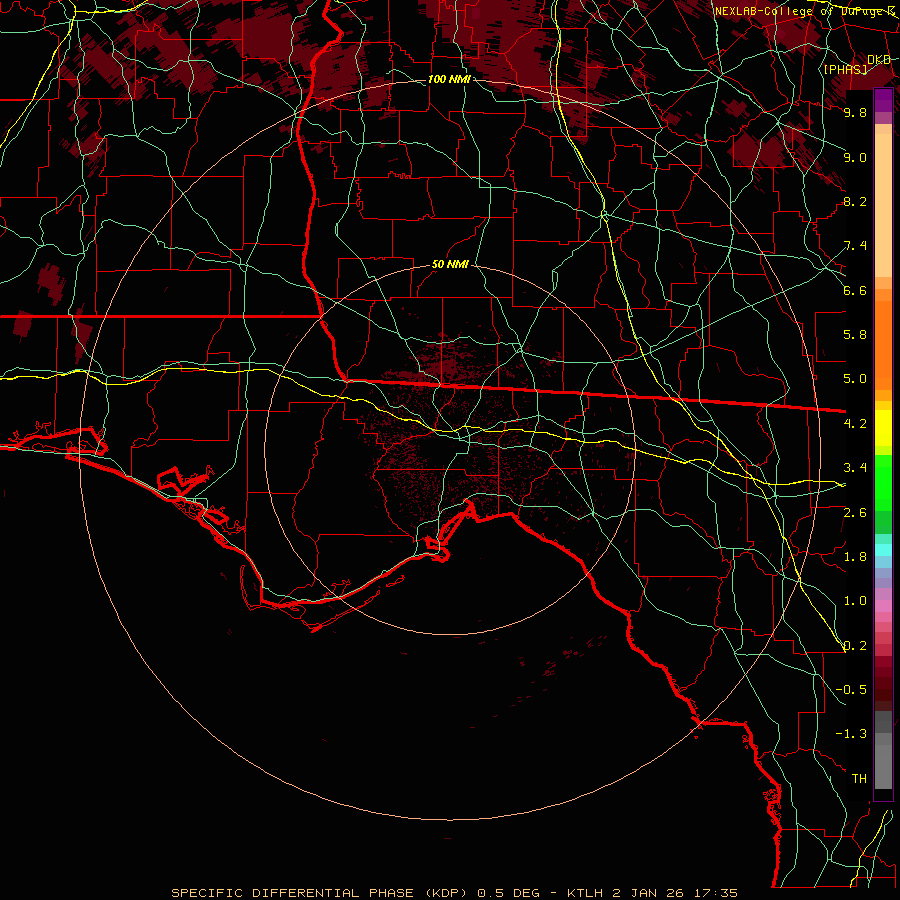The height and width of the screenshot is (900, 900).
Task: Select the bright green band on the color scale
Action: (883, 482)
